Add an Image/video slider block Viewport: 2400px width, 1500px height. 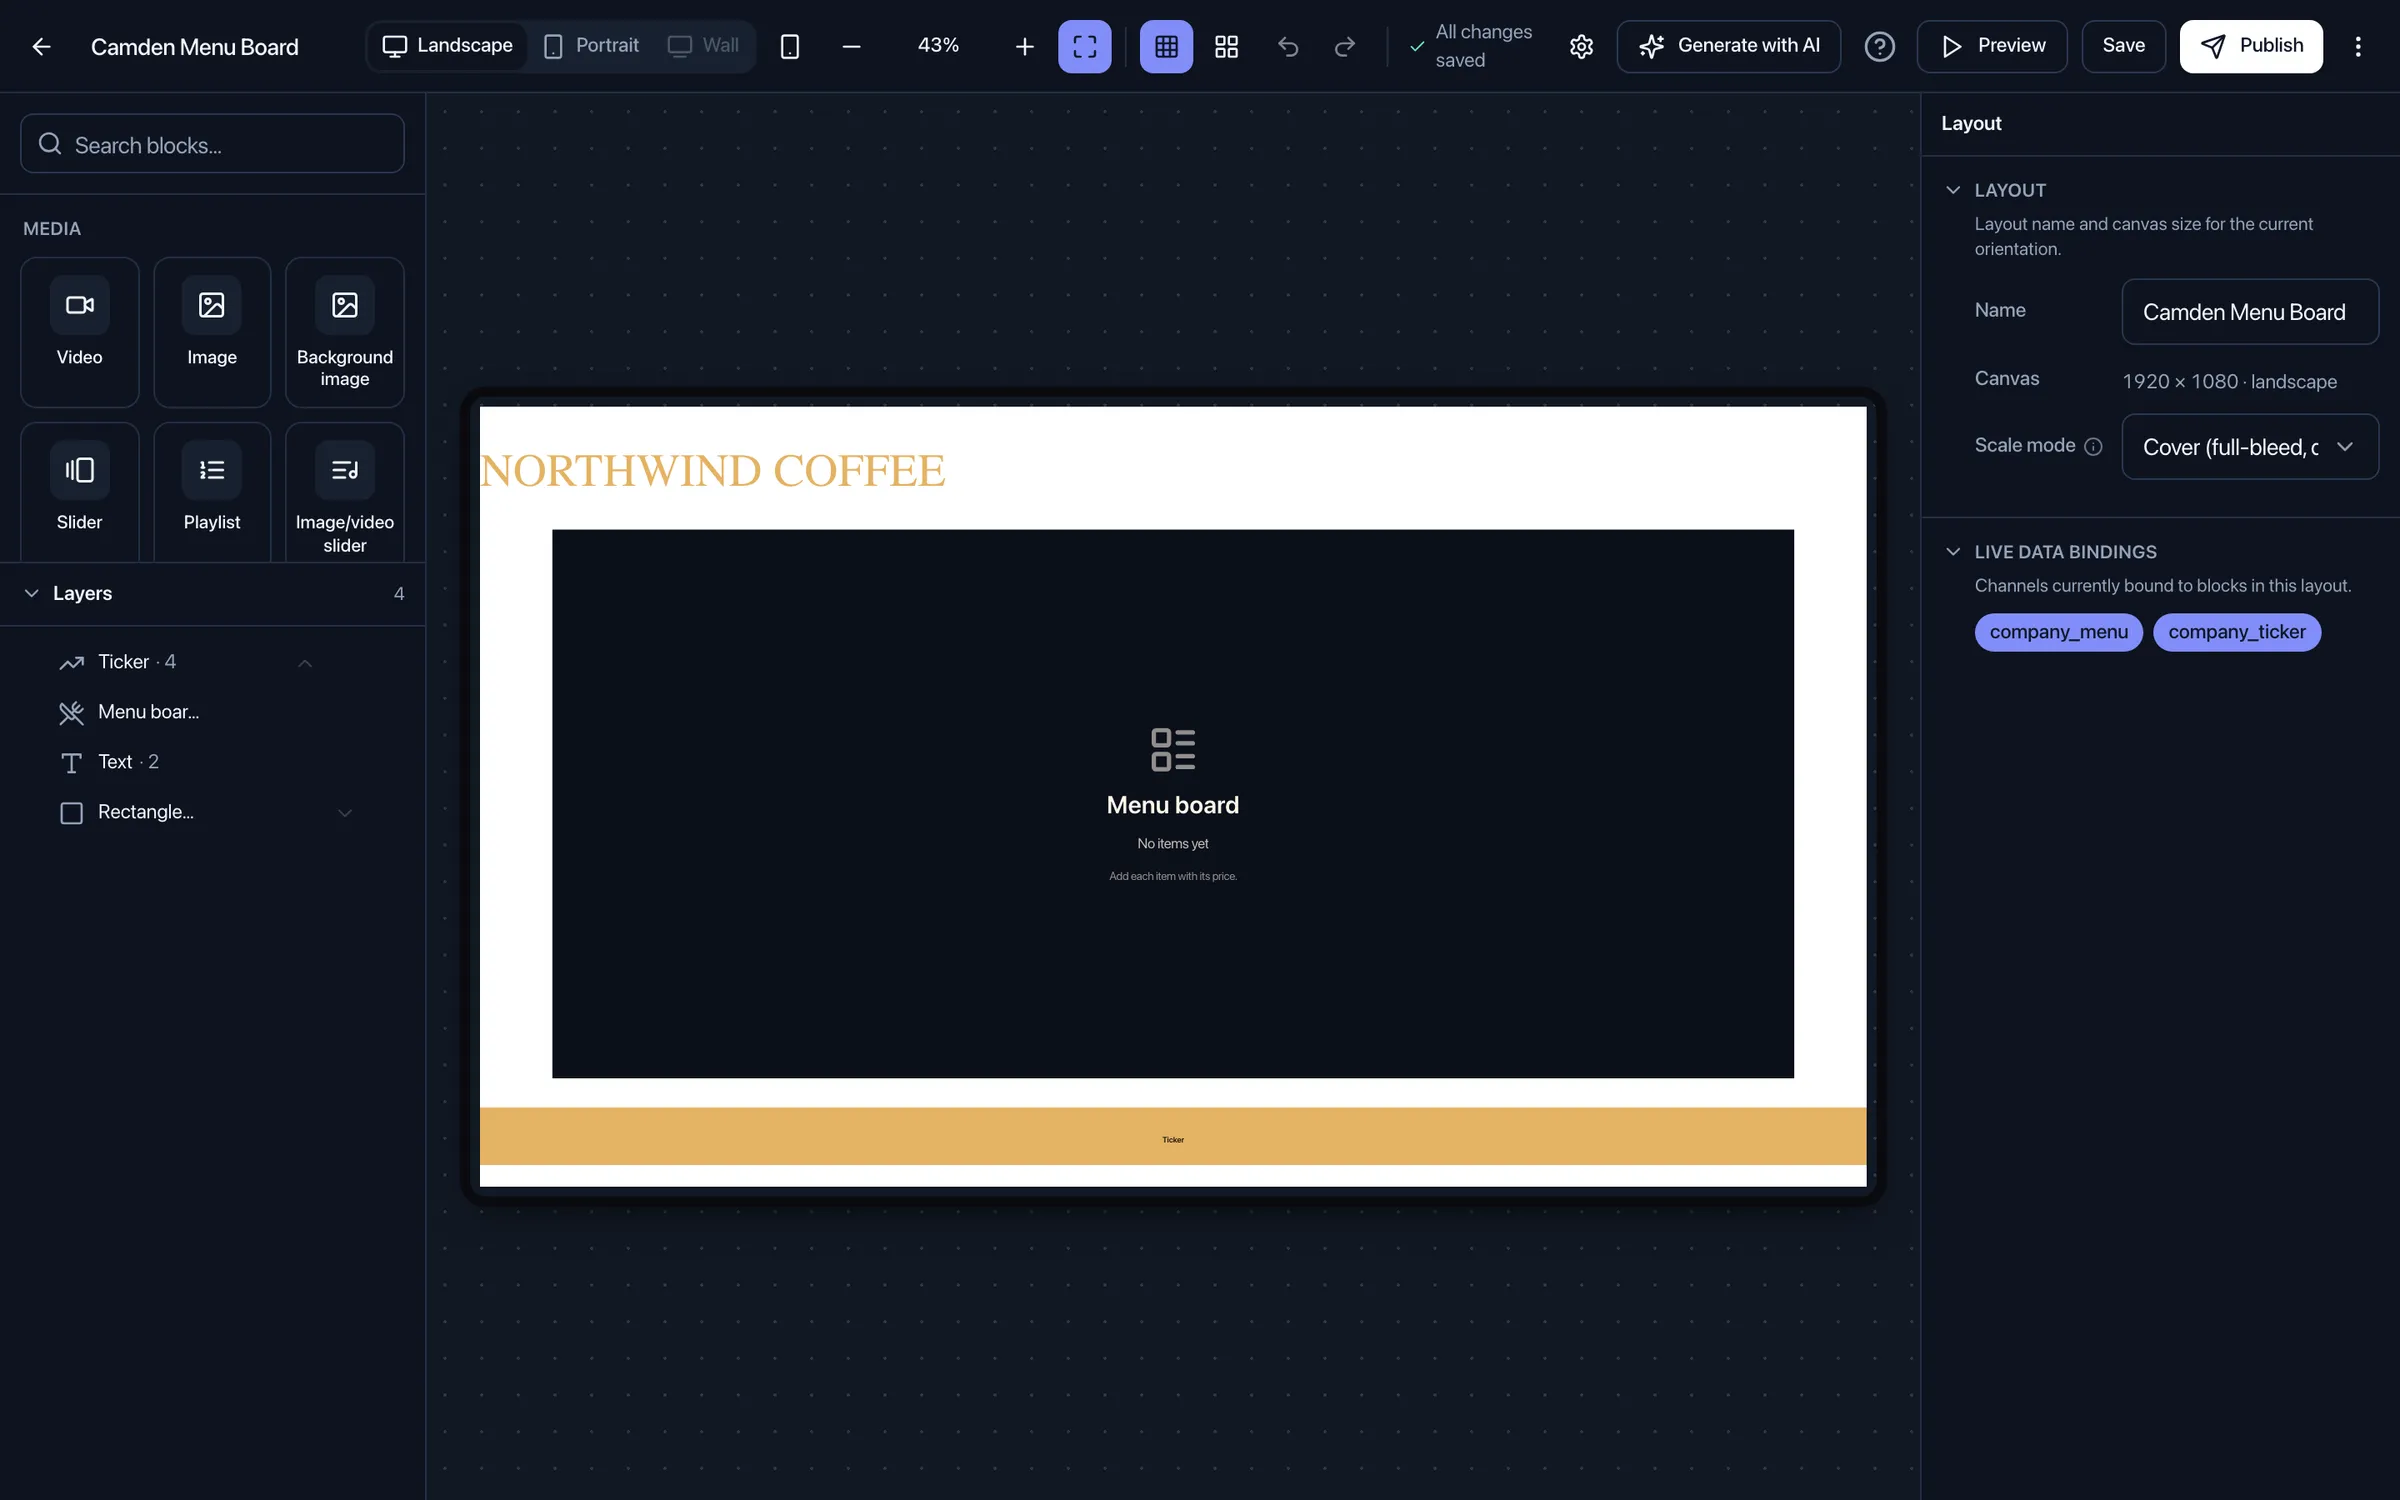point(345,492)
